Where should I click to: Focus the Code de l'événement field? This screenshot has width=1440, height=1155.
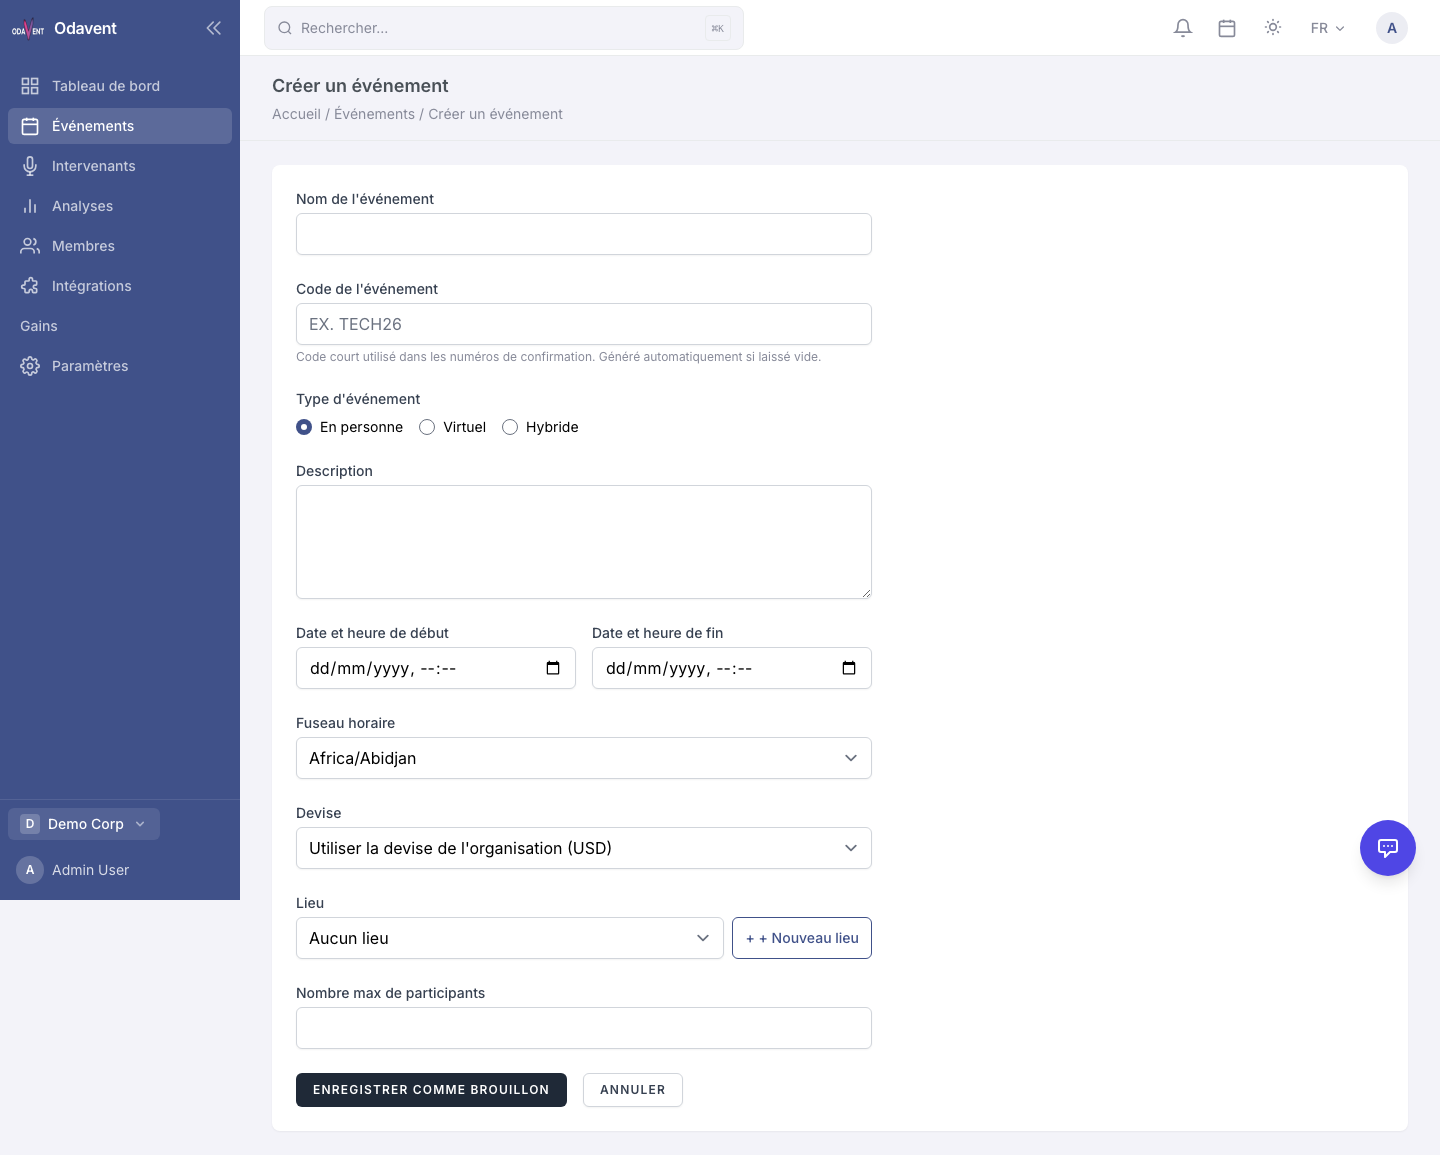584,324
